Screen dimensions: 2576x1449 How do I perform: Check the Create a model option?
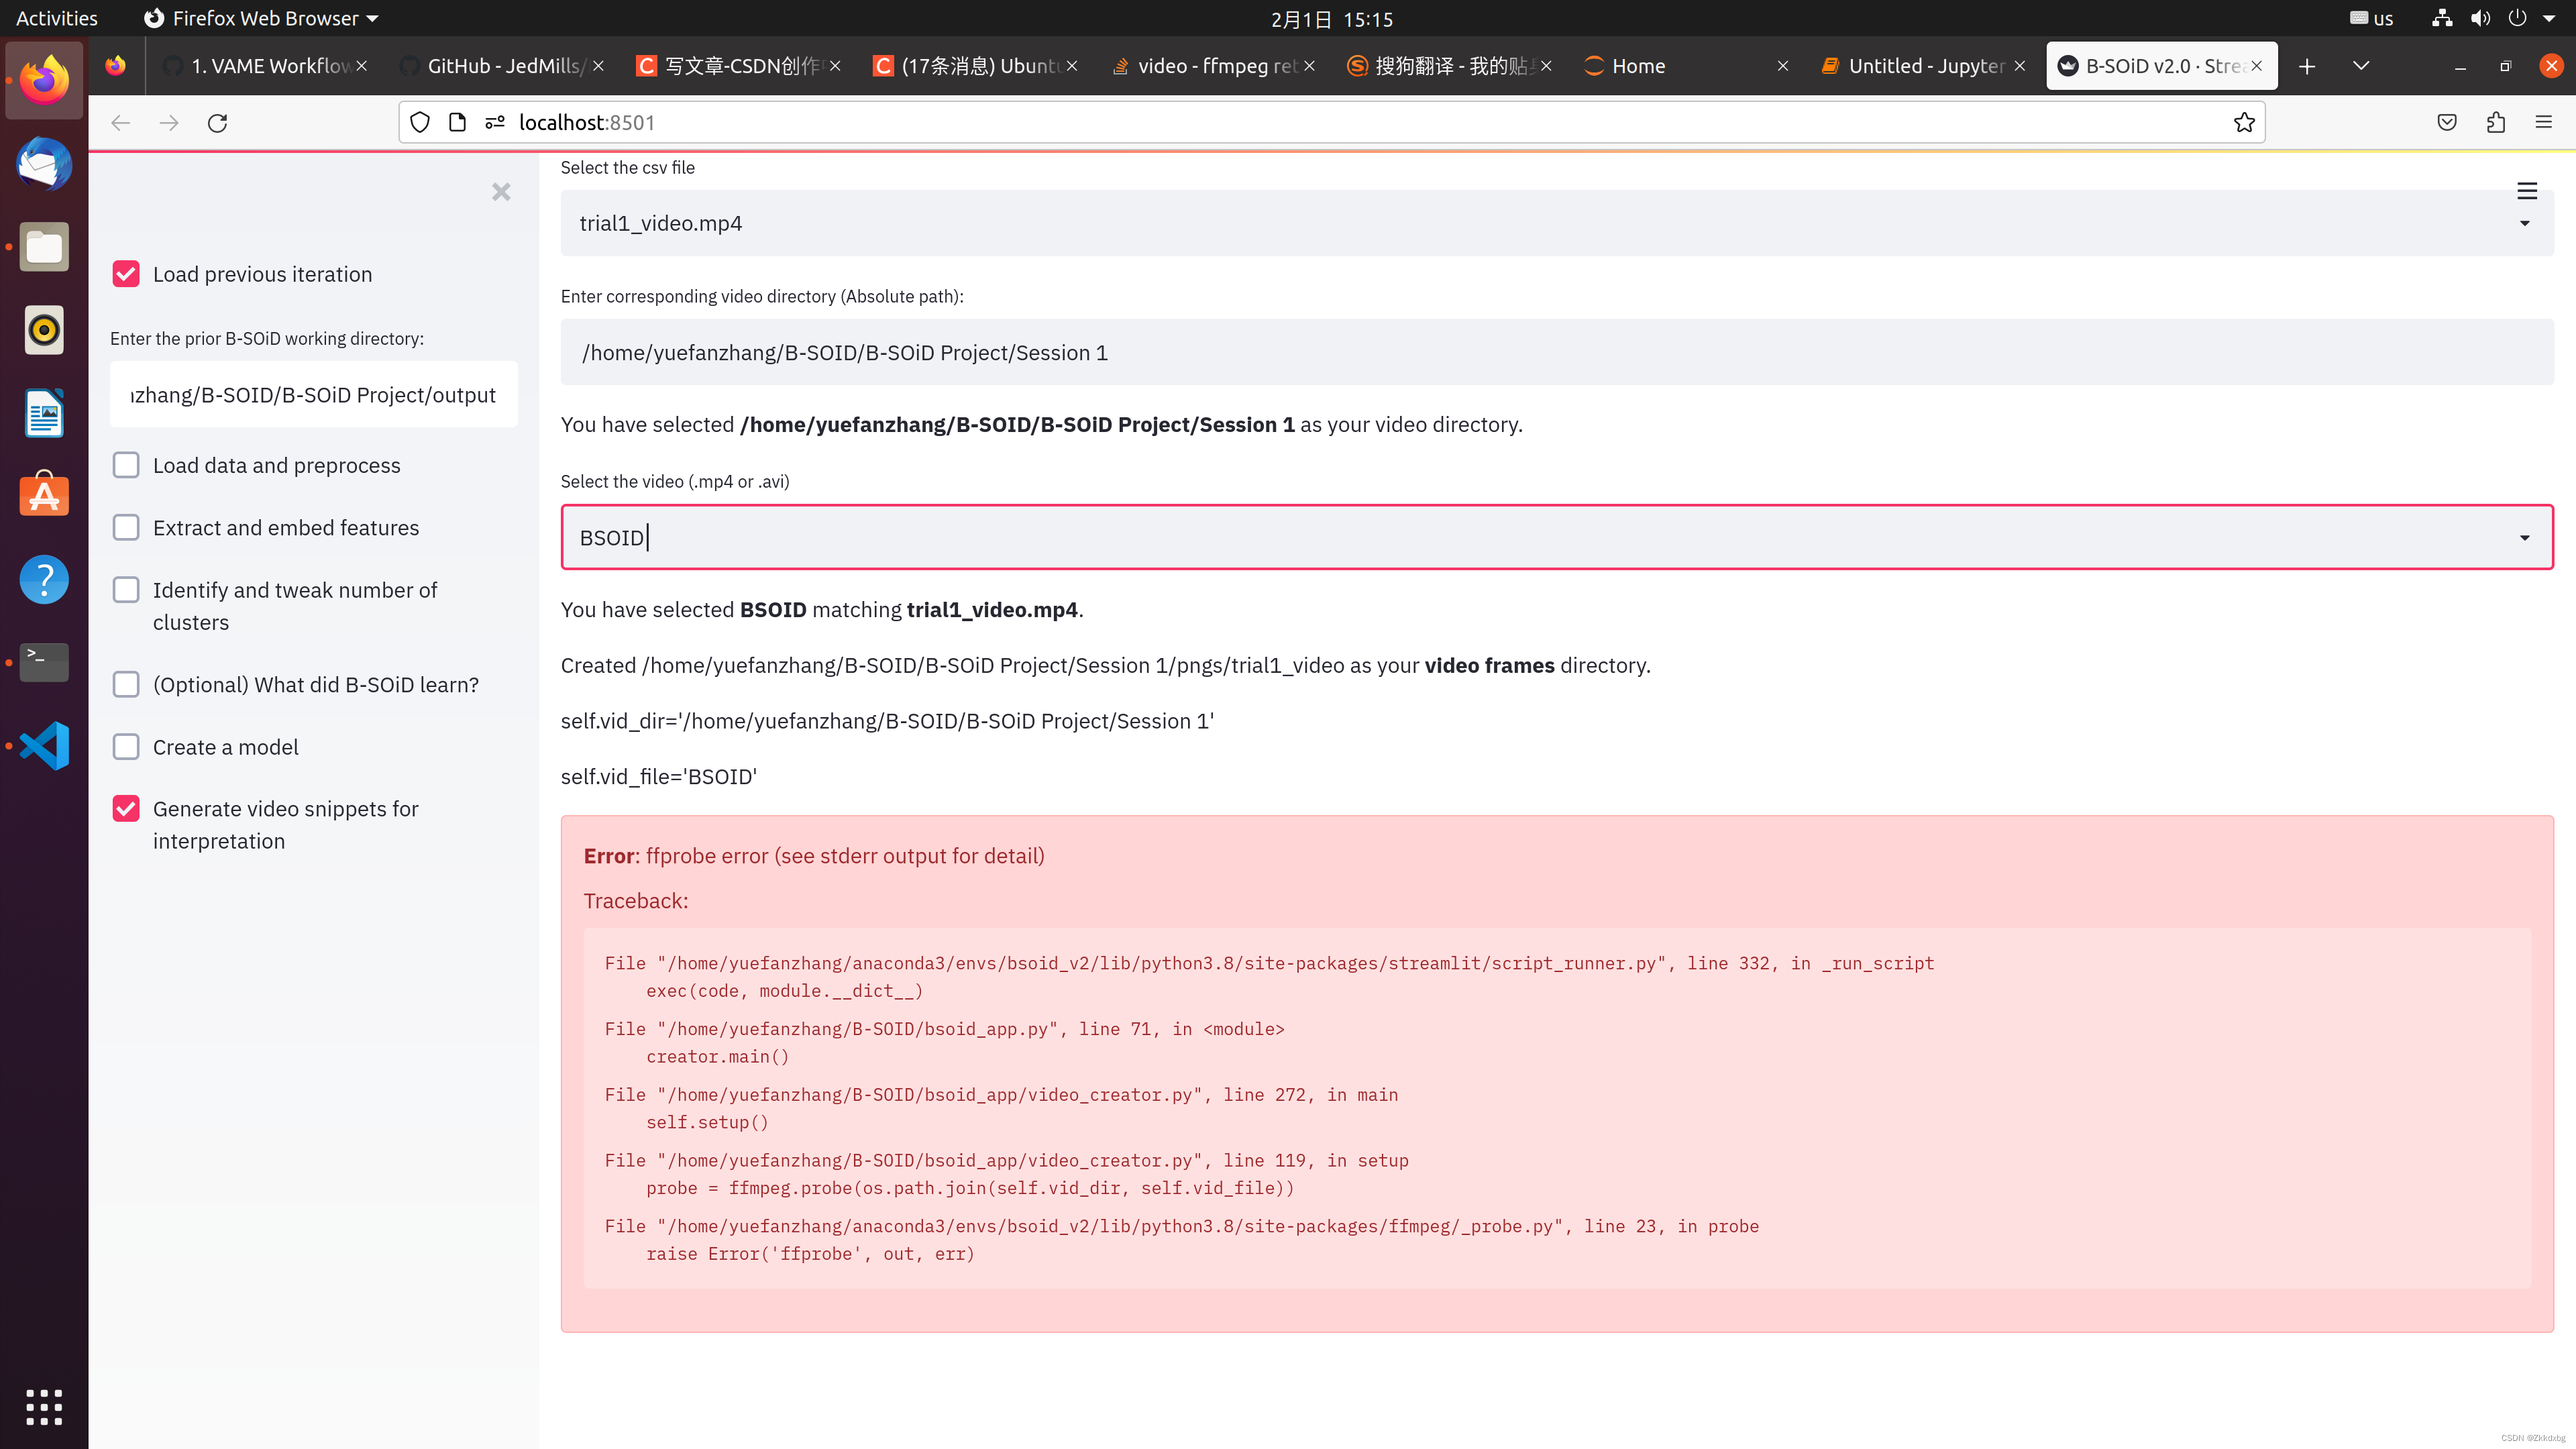click(x=126, y=746)
